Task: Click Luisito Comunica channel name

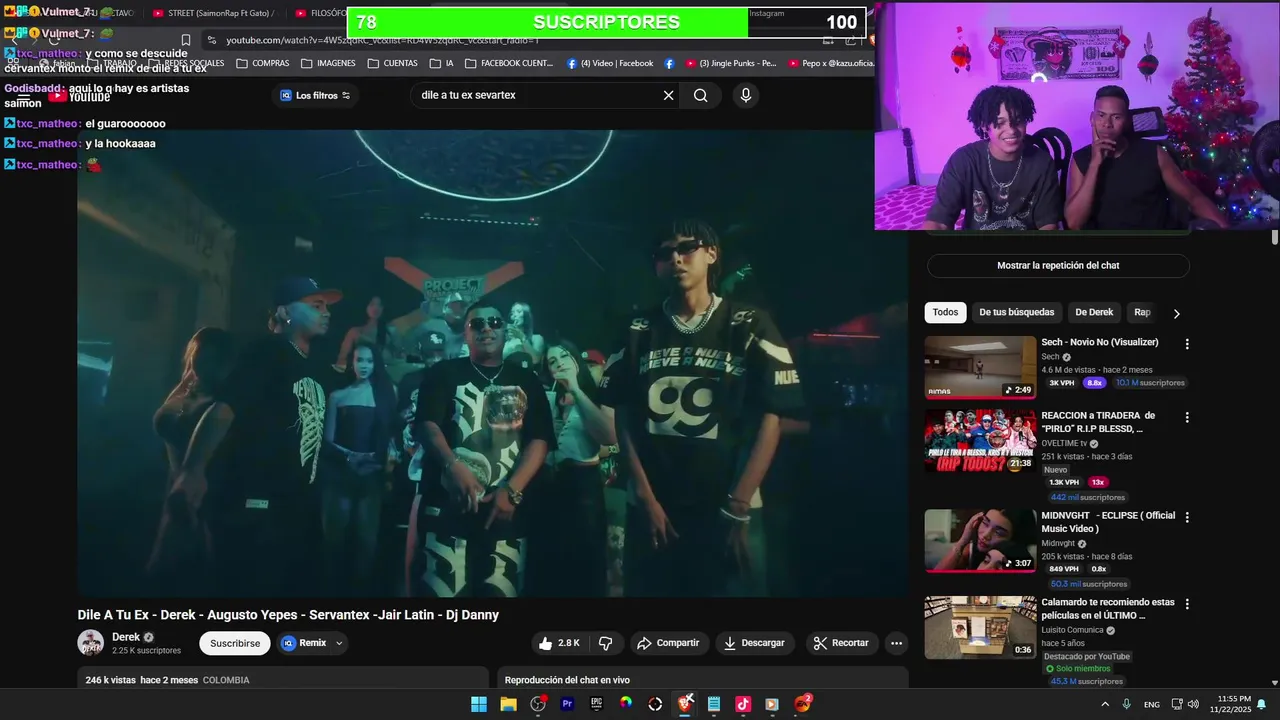Action: tap(1072, 630)
